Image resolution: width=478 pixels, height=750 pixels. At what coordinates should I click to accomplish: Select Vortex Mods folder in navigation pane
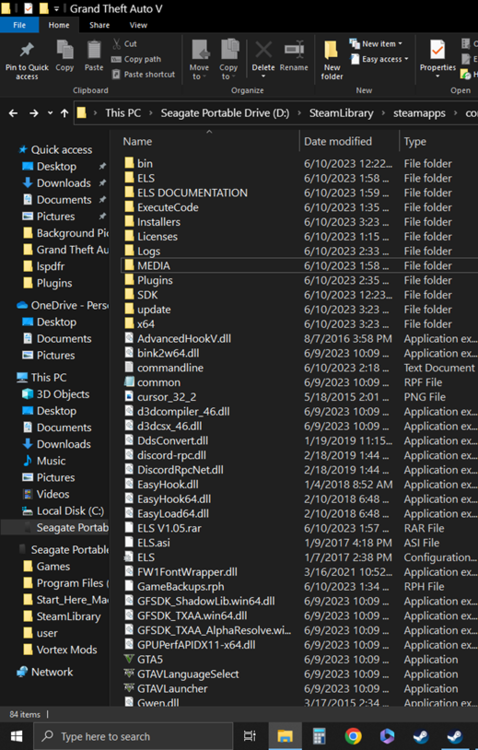tap(67, 650)
